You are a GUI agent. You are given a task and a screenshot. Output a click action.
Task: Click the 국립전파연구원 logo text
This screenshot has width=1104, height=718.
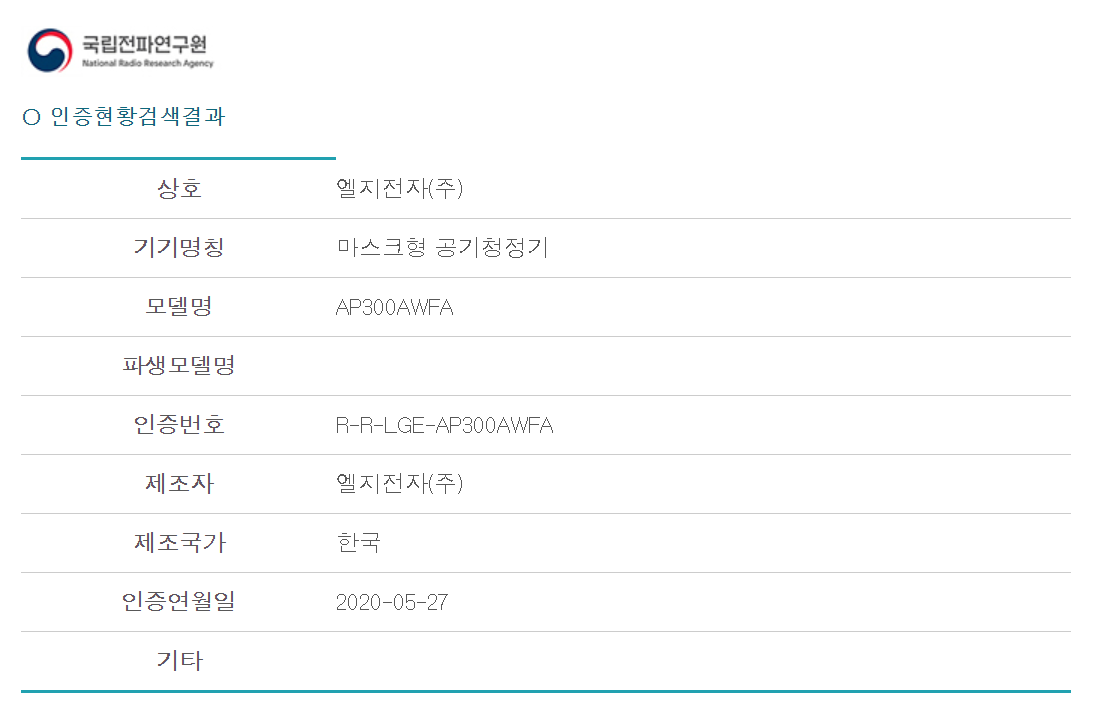click(x=147, y=45)
